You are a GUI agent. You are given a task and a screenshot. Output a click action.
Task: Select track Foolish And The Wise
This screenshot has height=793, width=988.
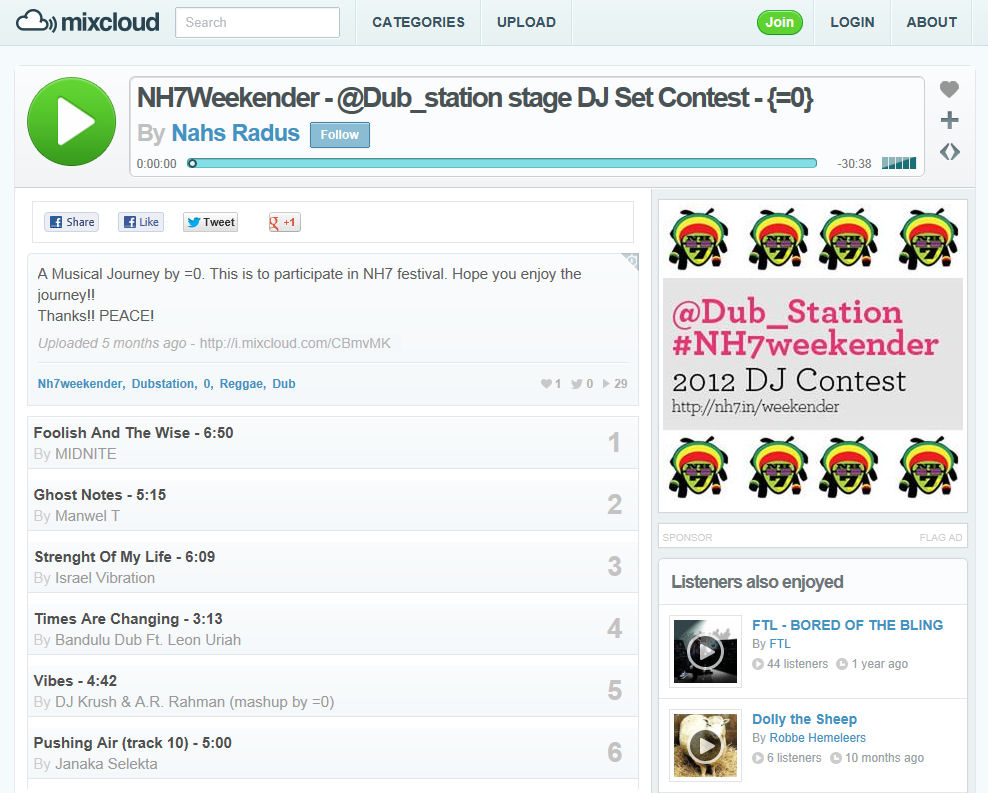pos(134,433)
